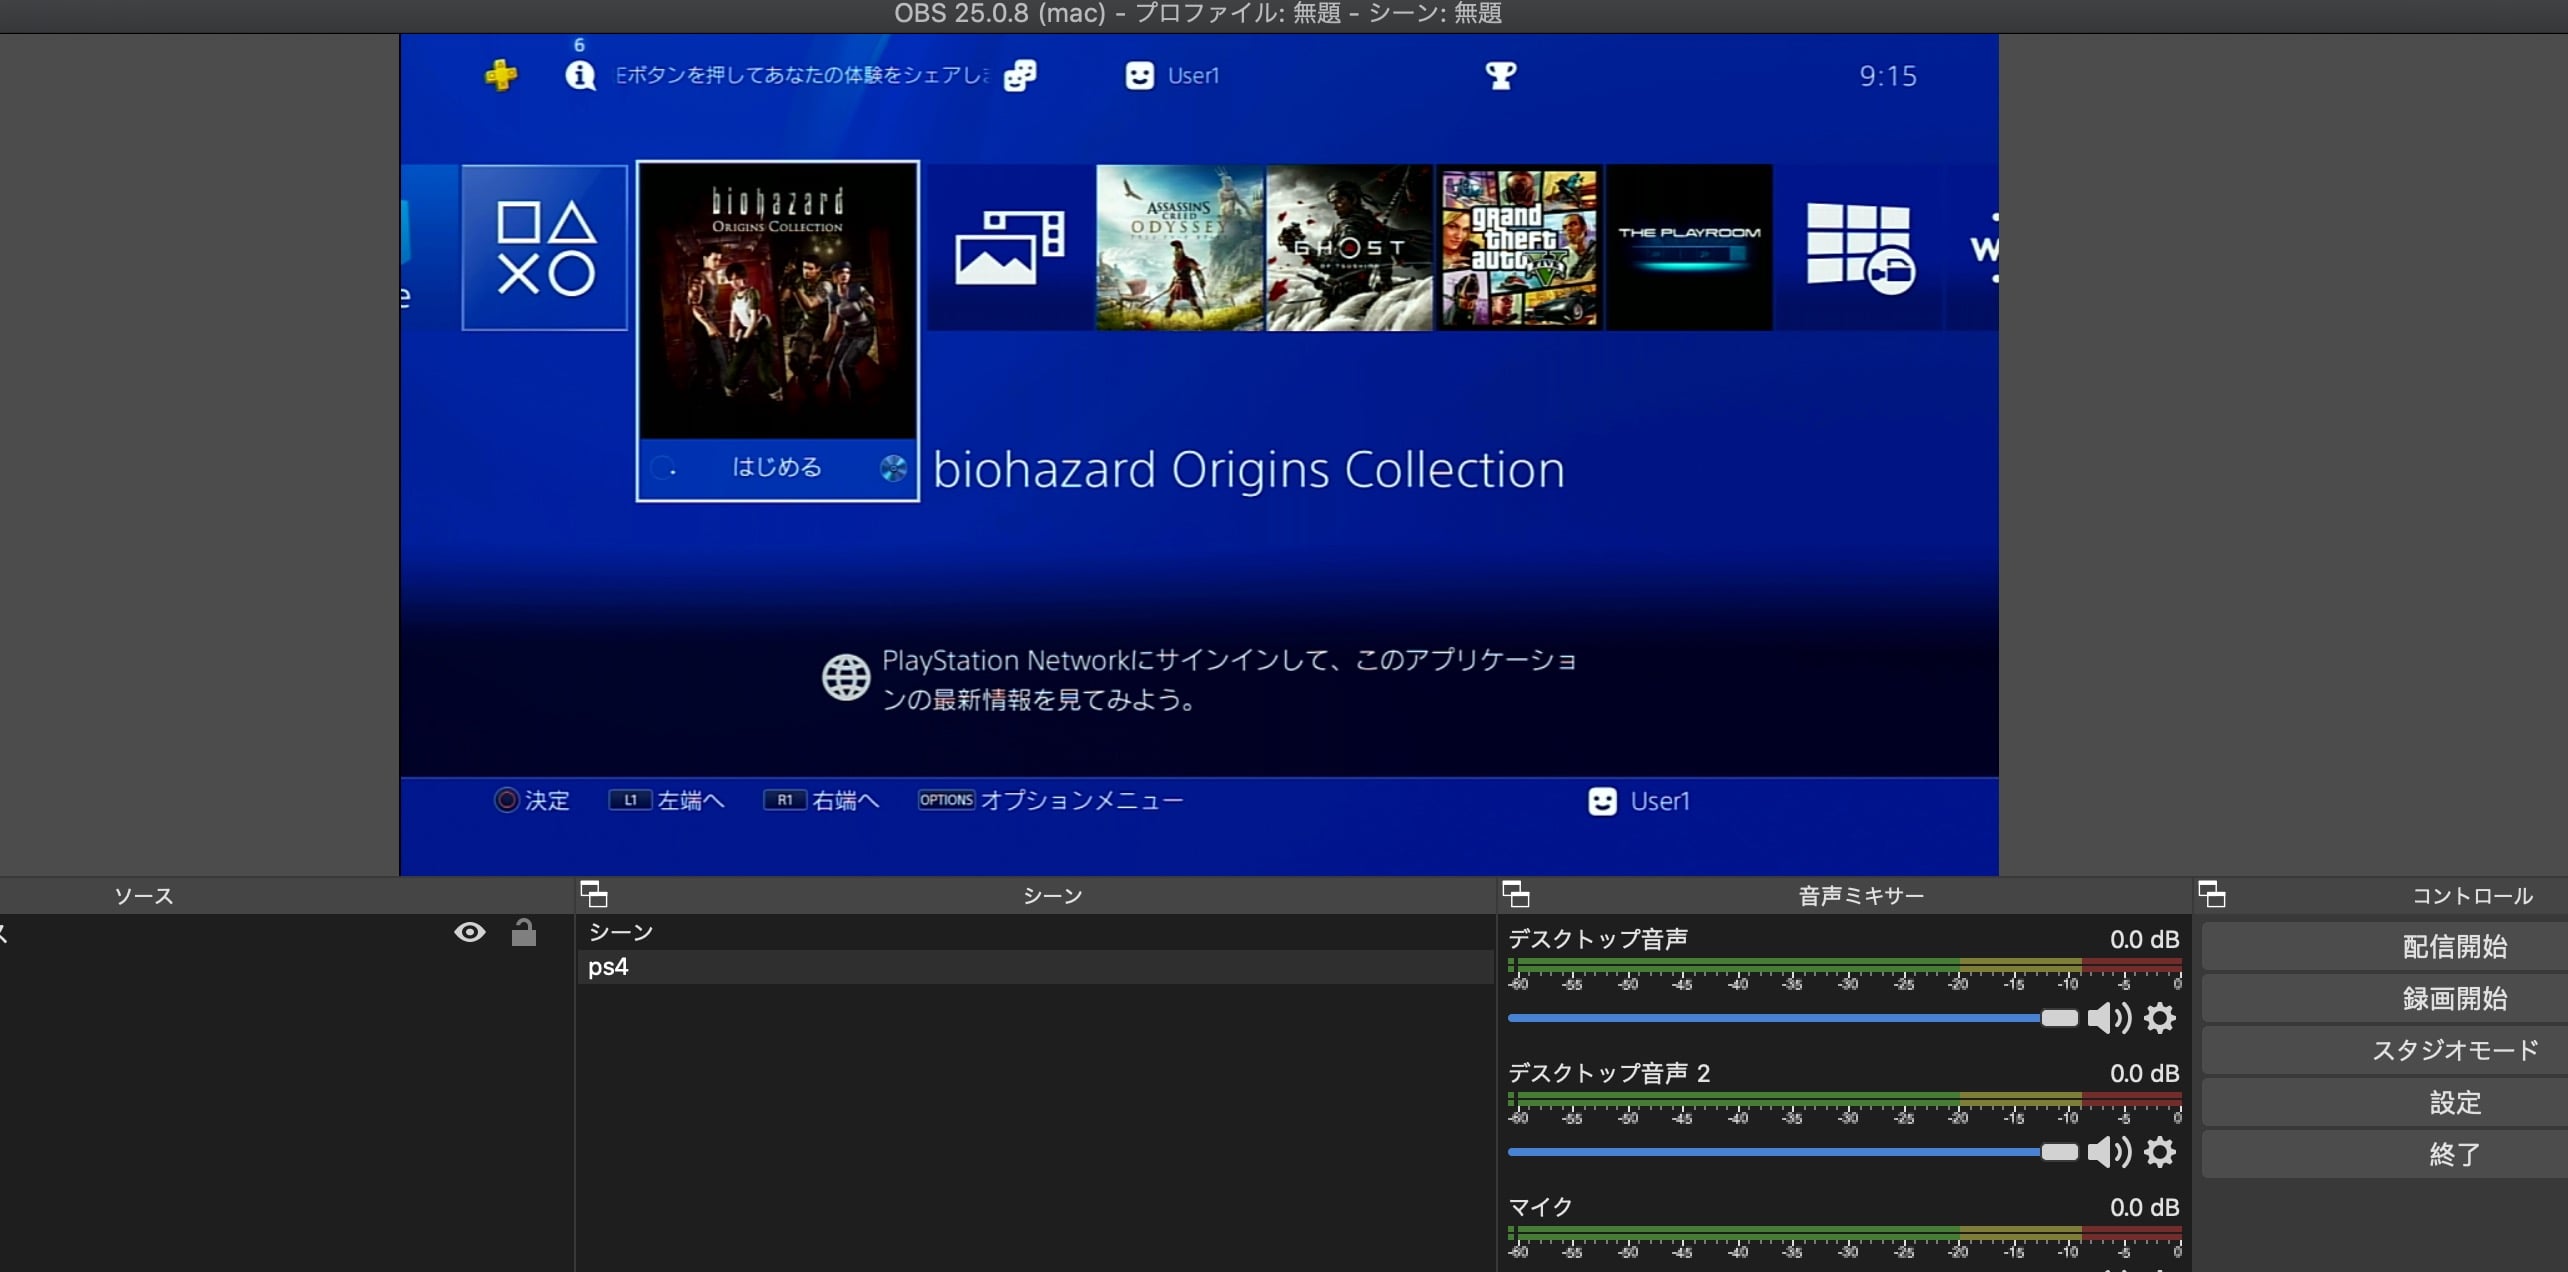2568x1272 pixels.
Task: Enable スタジオモード
Action: coord(2454,1050)
